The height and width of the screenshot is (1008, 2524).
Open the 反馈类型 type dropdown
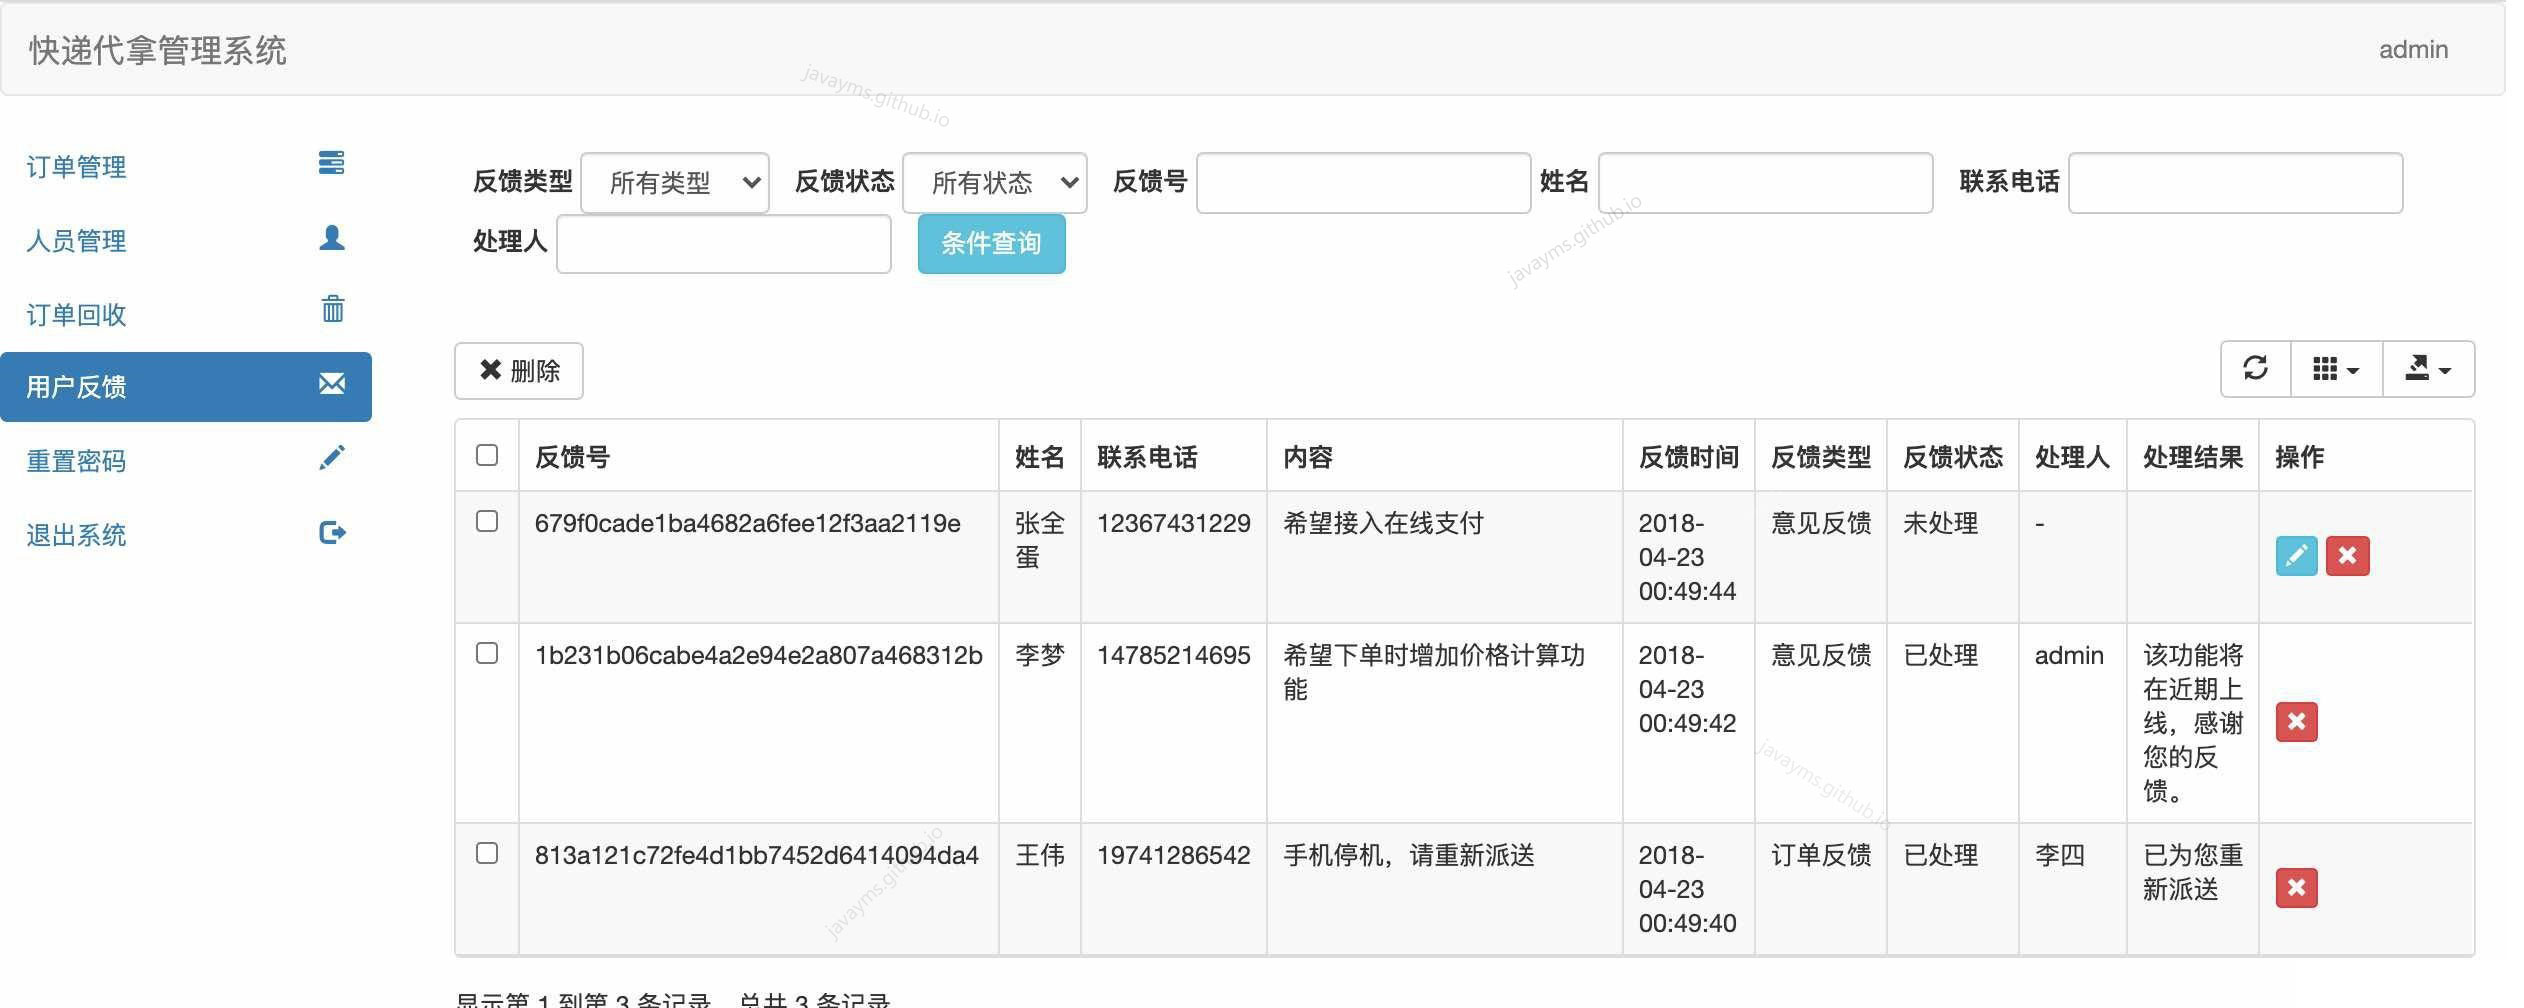[x=674, y=182]
